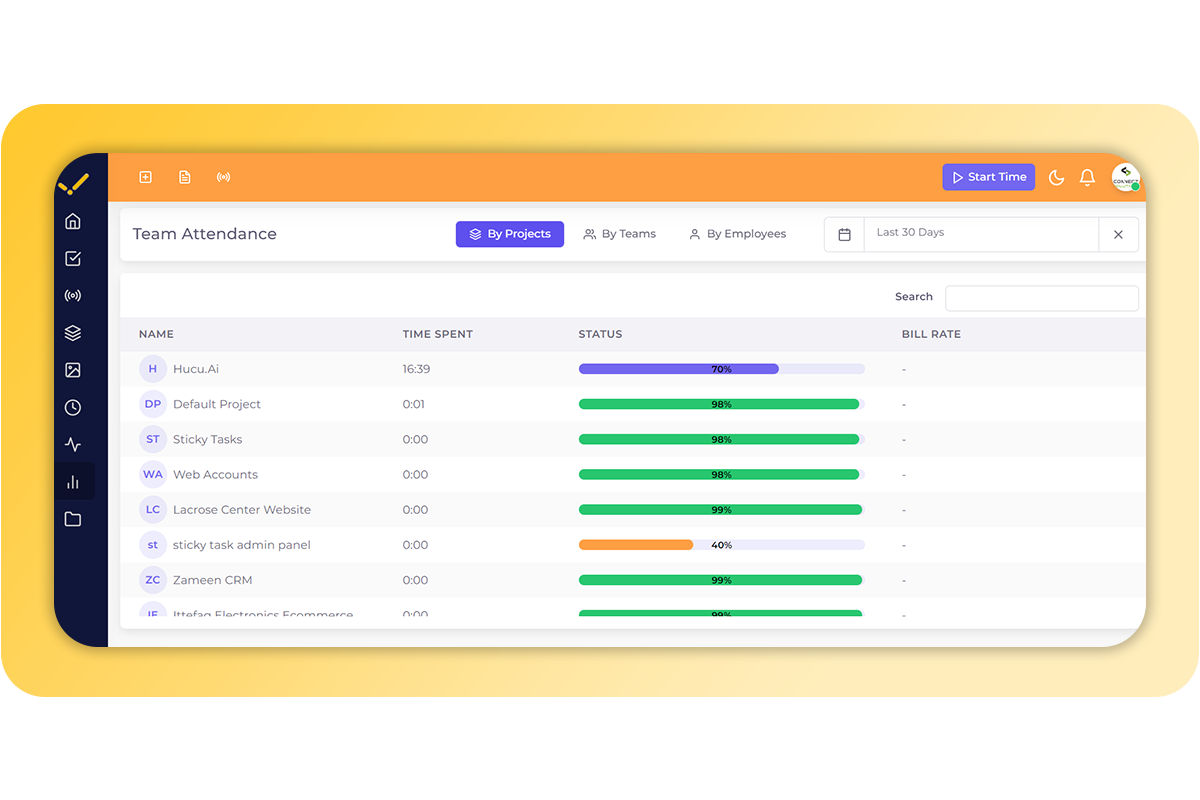Click the Start Time button
Viewport: 1200px width, 800px height.
pos(988,176)
